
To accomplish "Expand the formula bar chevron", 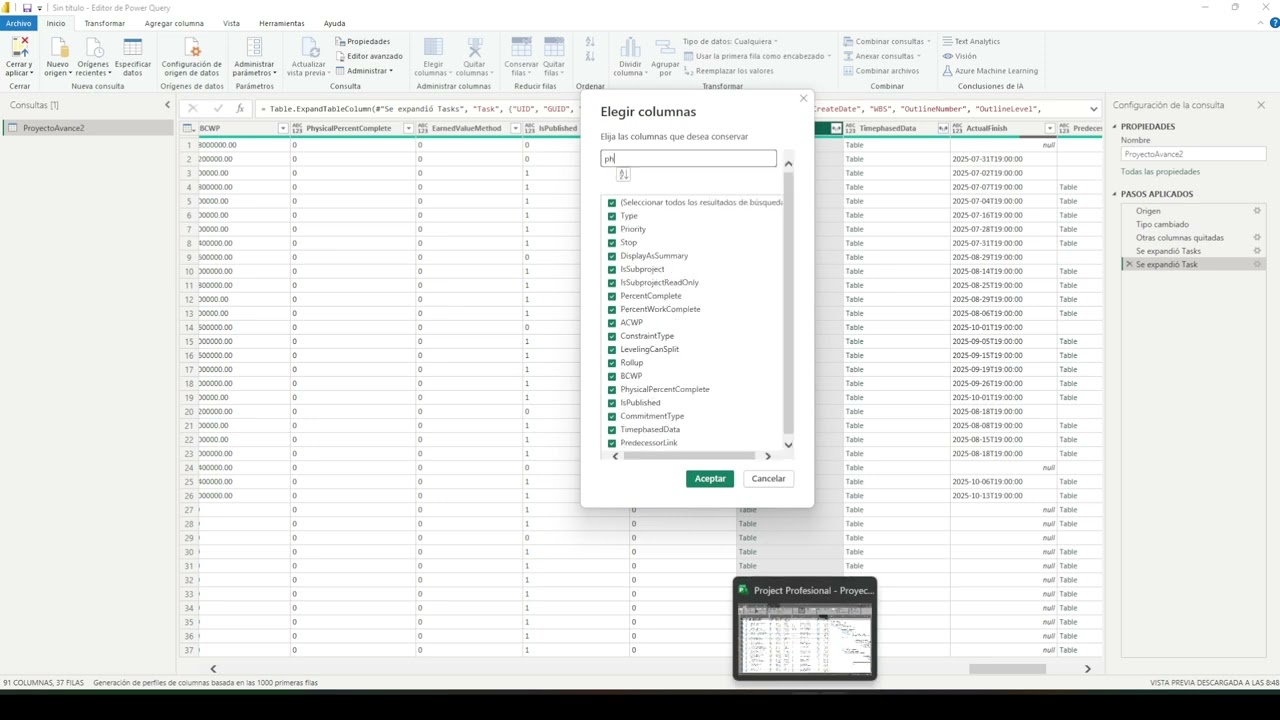I will click(1093, 108).
